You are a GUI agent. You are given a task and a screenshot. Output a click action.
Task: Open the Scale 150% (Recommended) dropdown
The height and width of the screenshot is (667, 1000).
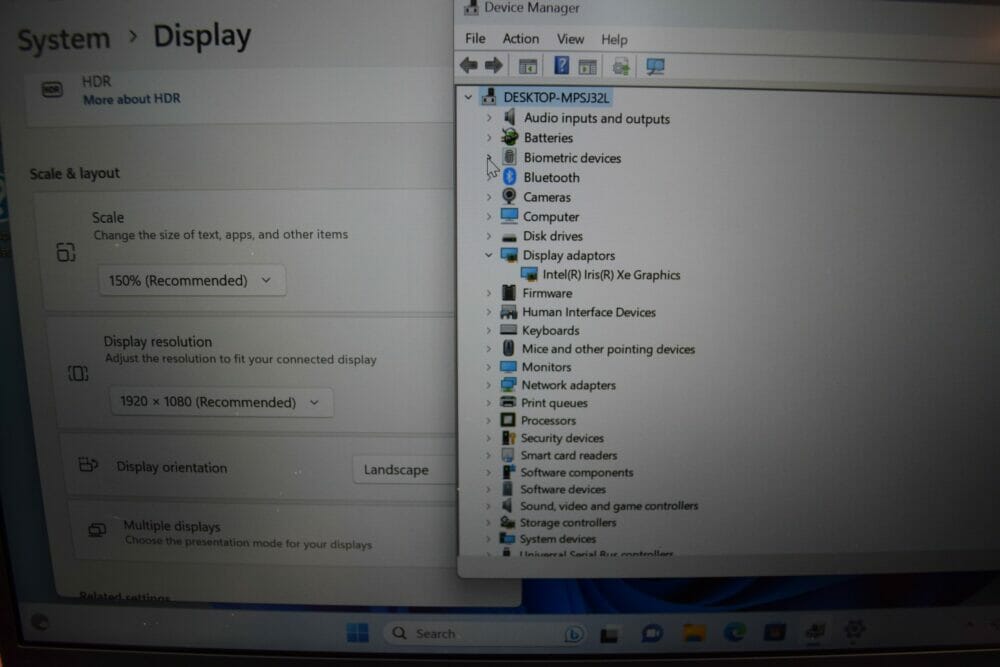[192, 281]
